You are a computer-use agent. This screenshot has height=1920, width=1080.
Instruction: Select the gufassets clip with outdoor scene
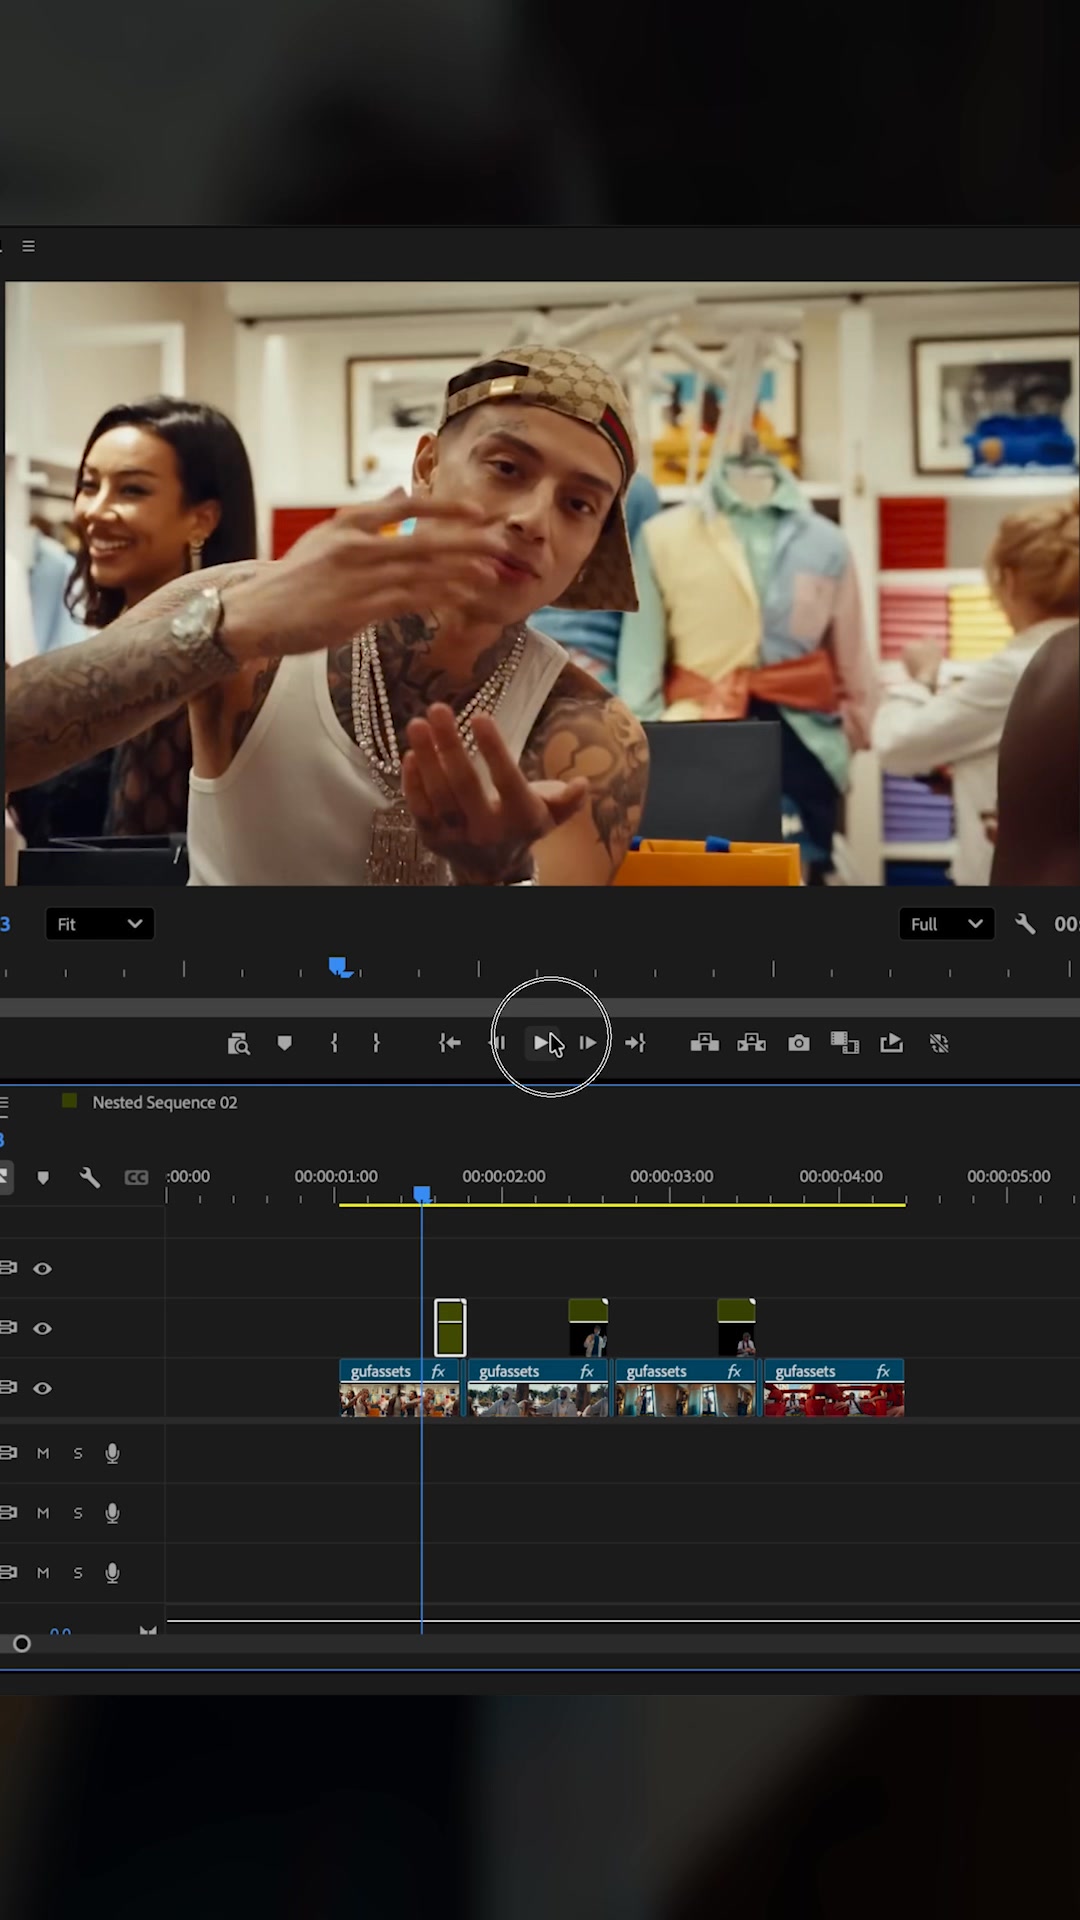coord(538,1388)
